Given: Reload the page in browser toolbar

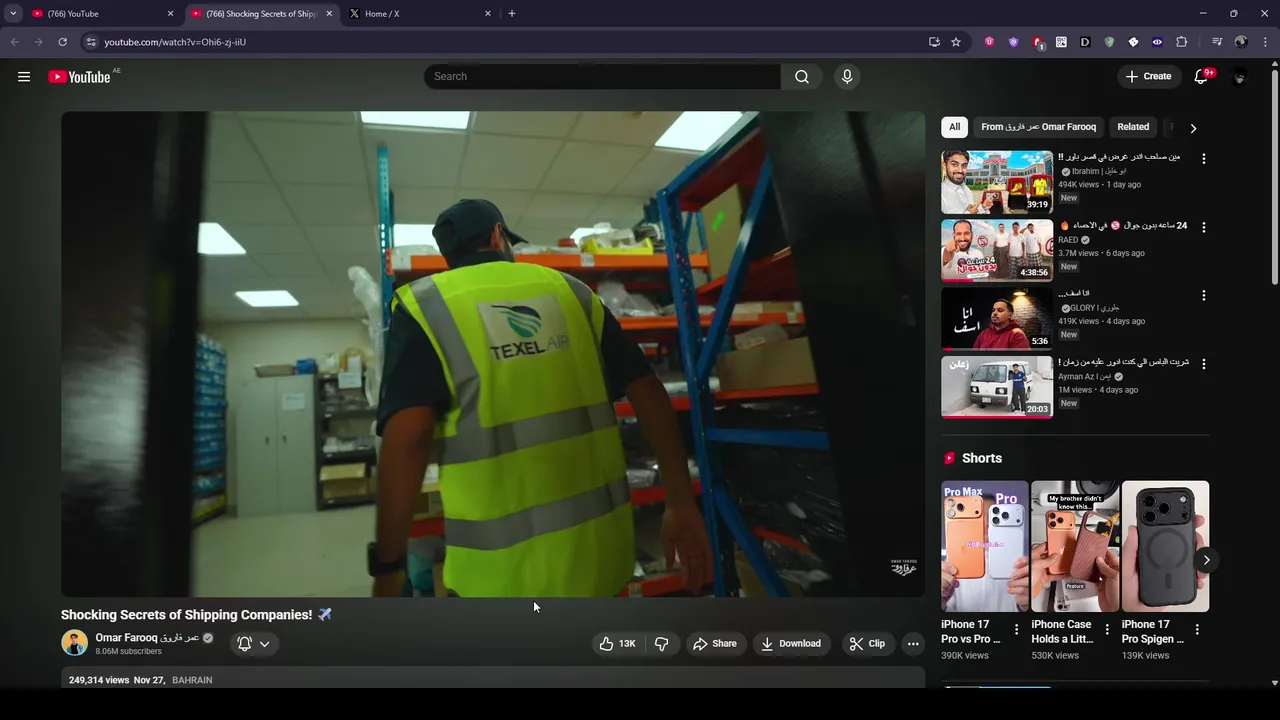Looking at the screenshot, I should pyautogui.click(x=62, y=42).
